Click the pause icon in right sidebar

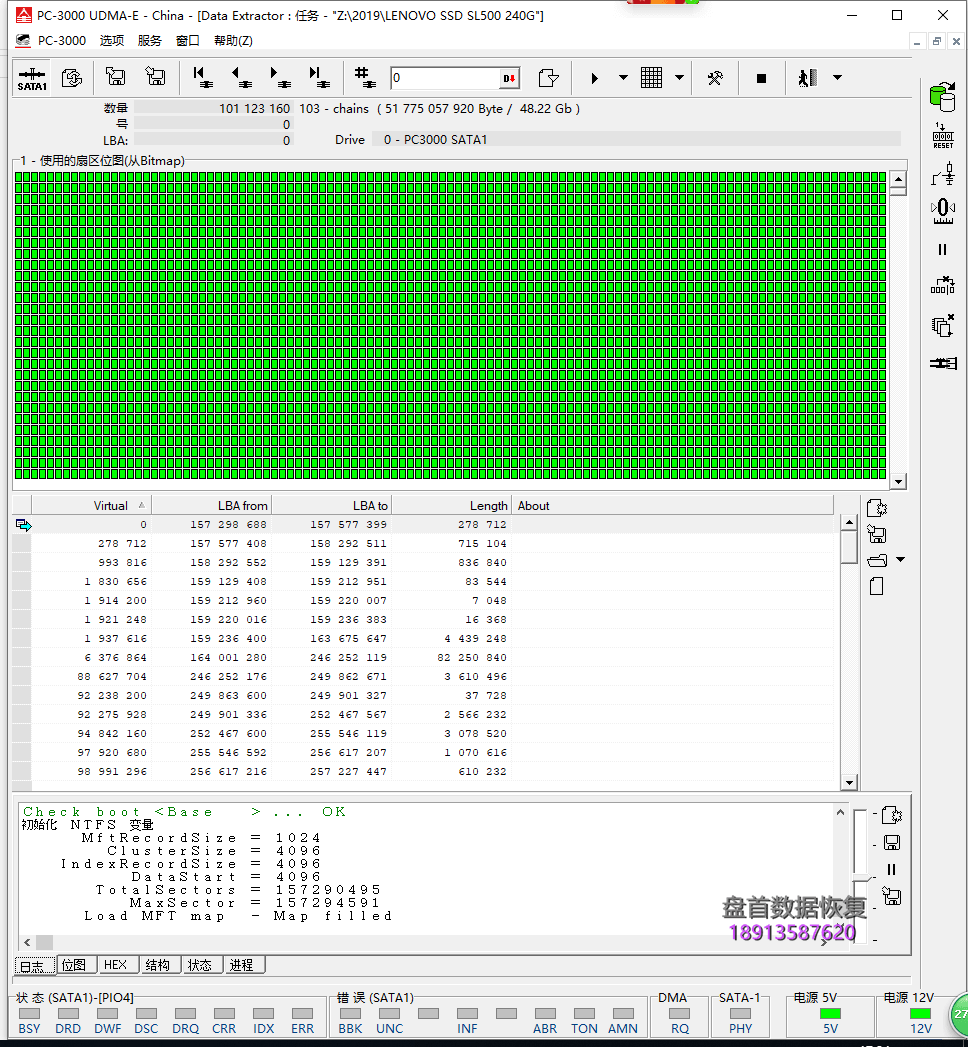point(943,250)
